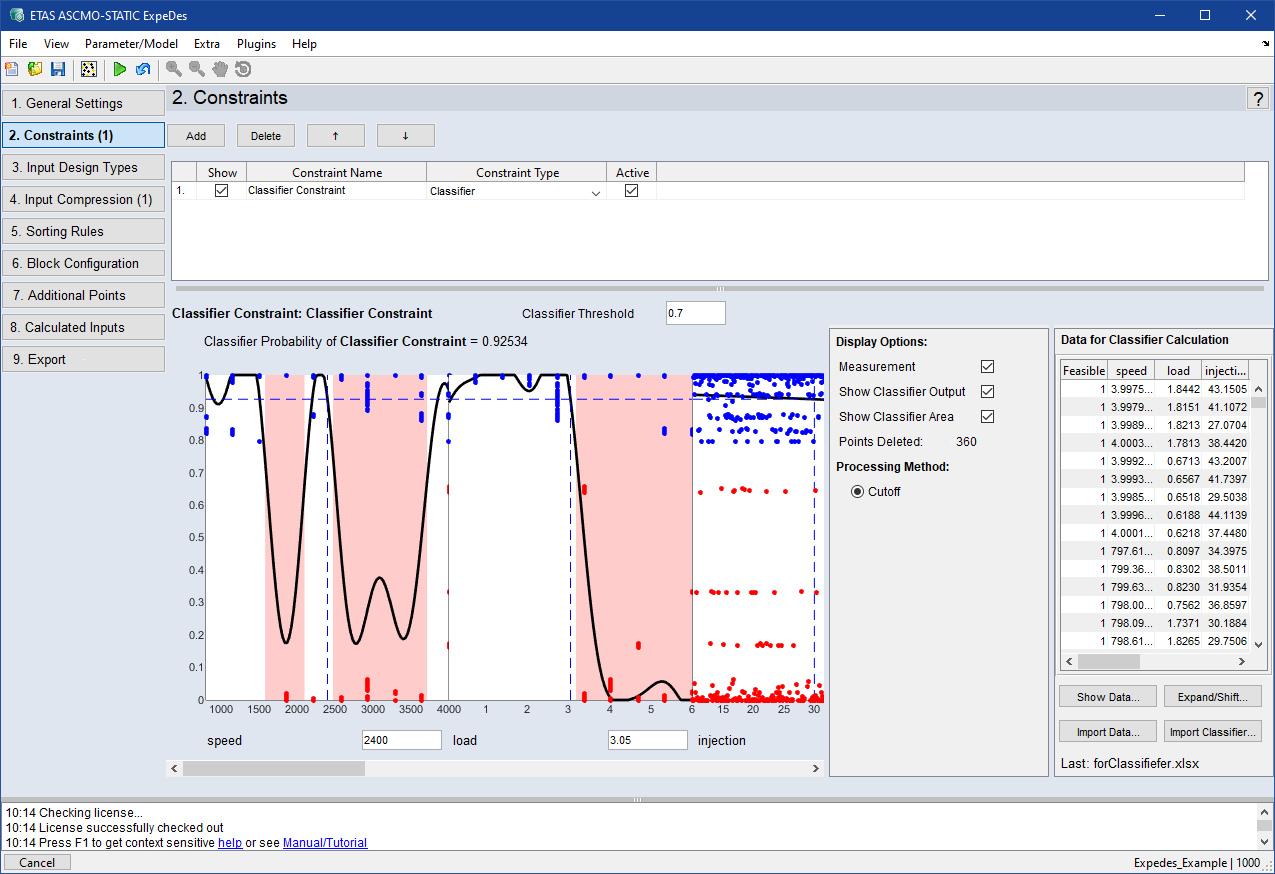Click the zoom in magnifier icon

pos(174,69)
